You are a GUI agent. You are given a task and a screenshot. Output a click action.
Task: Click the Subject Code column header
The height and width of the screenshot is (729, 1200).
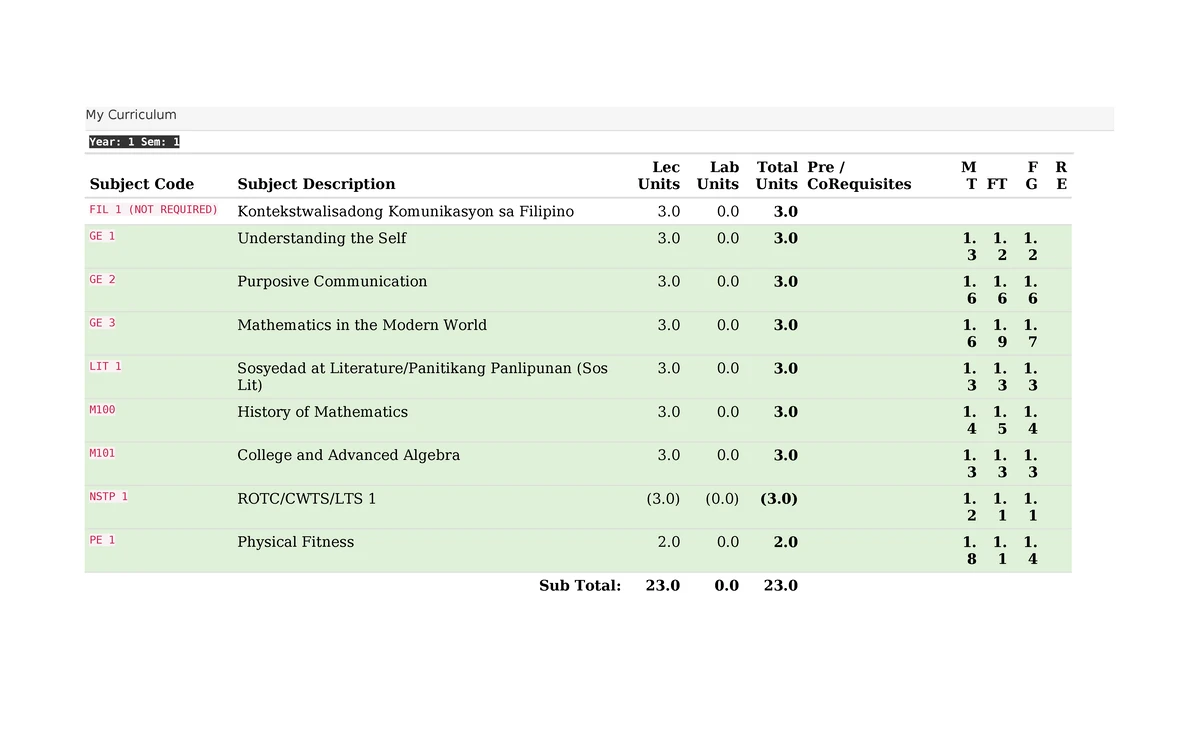[142, 184]
